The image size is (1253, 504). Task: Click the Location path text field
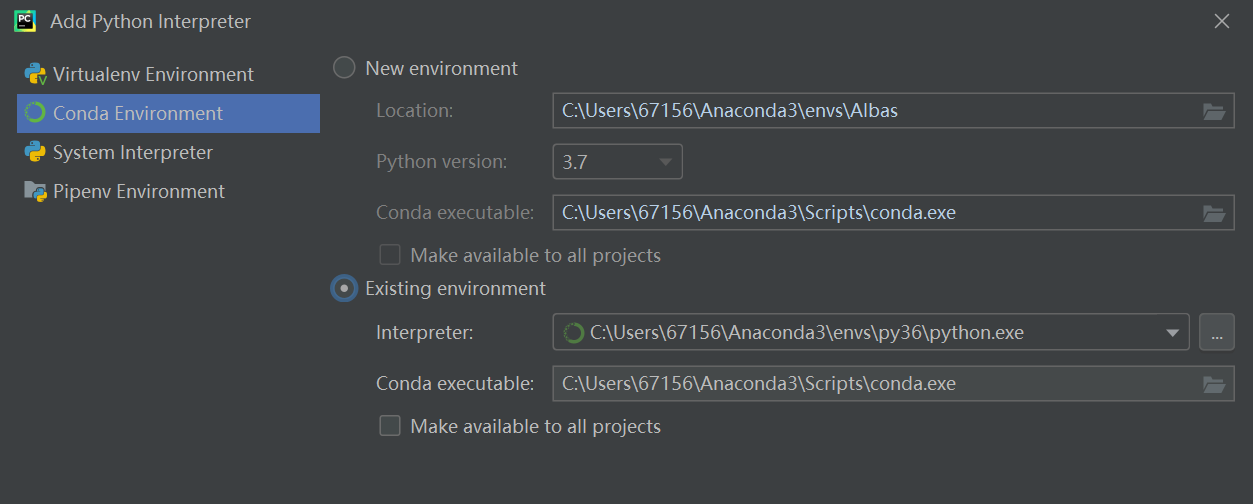click(870, 111)
